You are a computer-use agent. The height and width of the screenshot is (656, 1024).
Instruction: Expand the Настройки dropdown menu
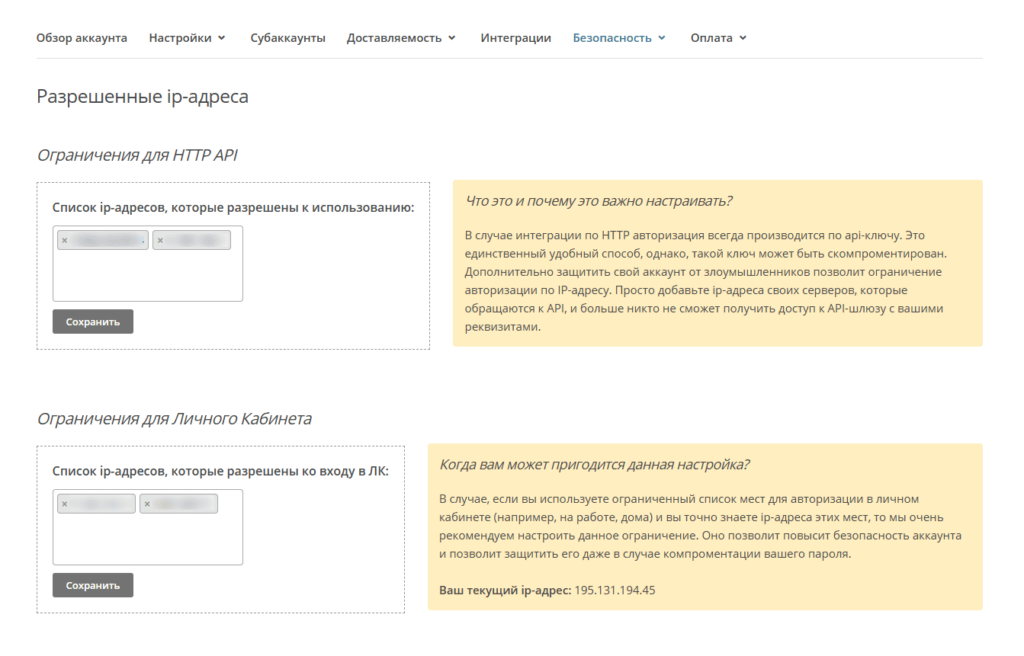(187, 38)
